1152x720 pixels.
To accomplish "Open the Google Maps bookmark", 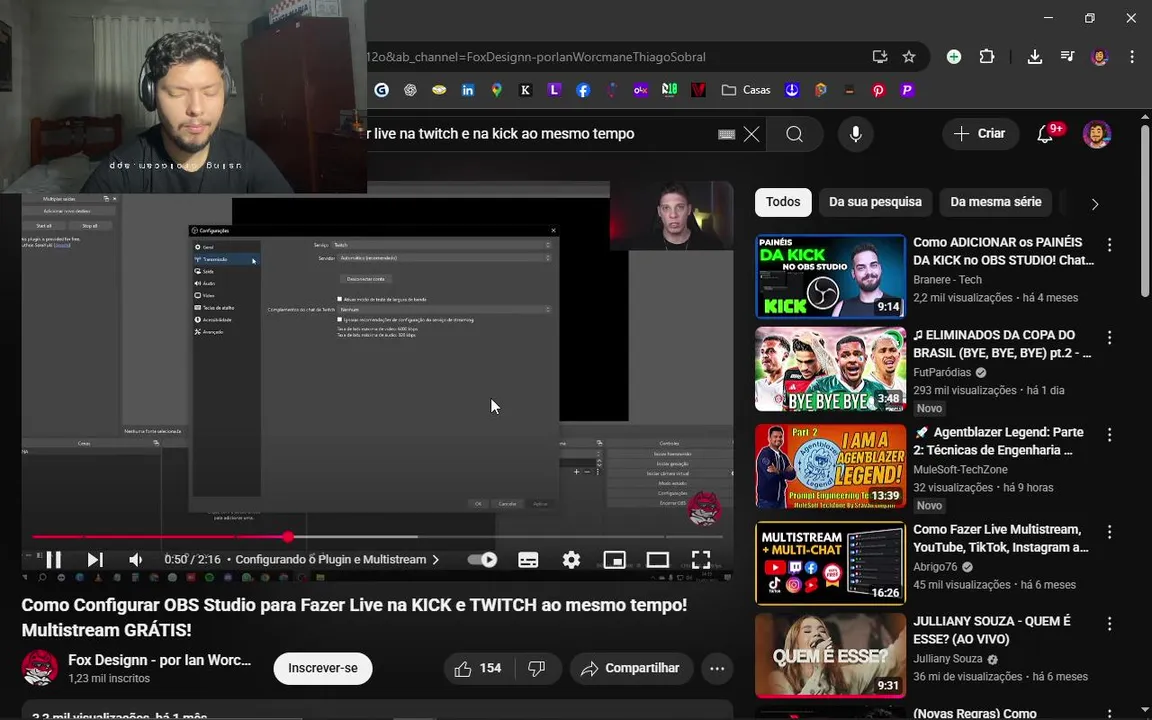I will 497,90.
